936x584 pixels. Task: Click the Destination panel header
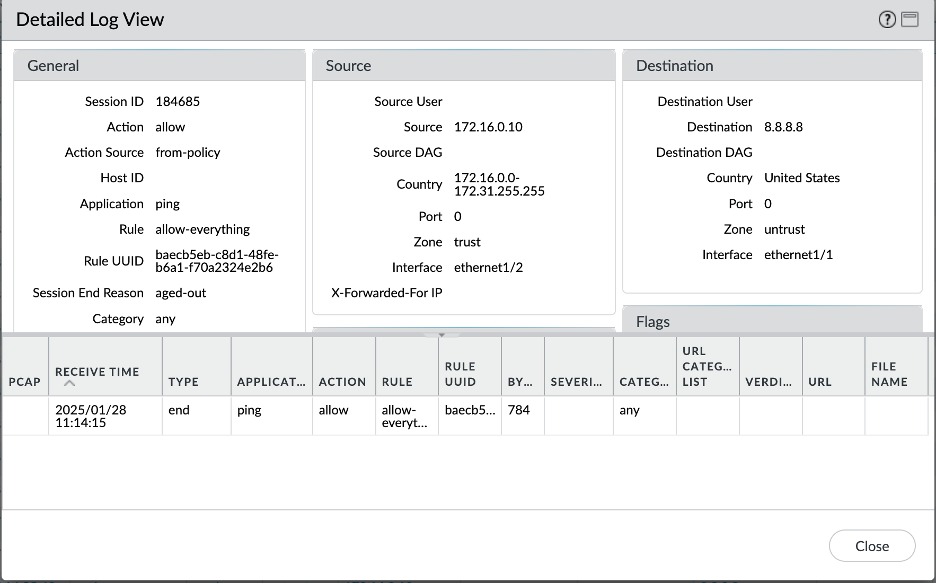click(771, 66)
